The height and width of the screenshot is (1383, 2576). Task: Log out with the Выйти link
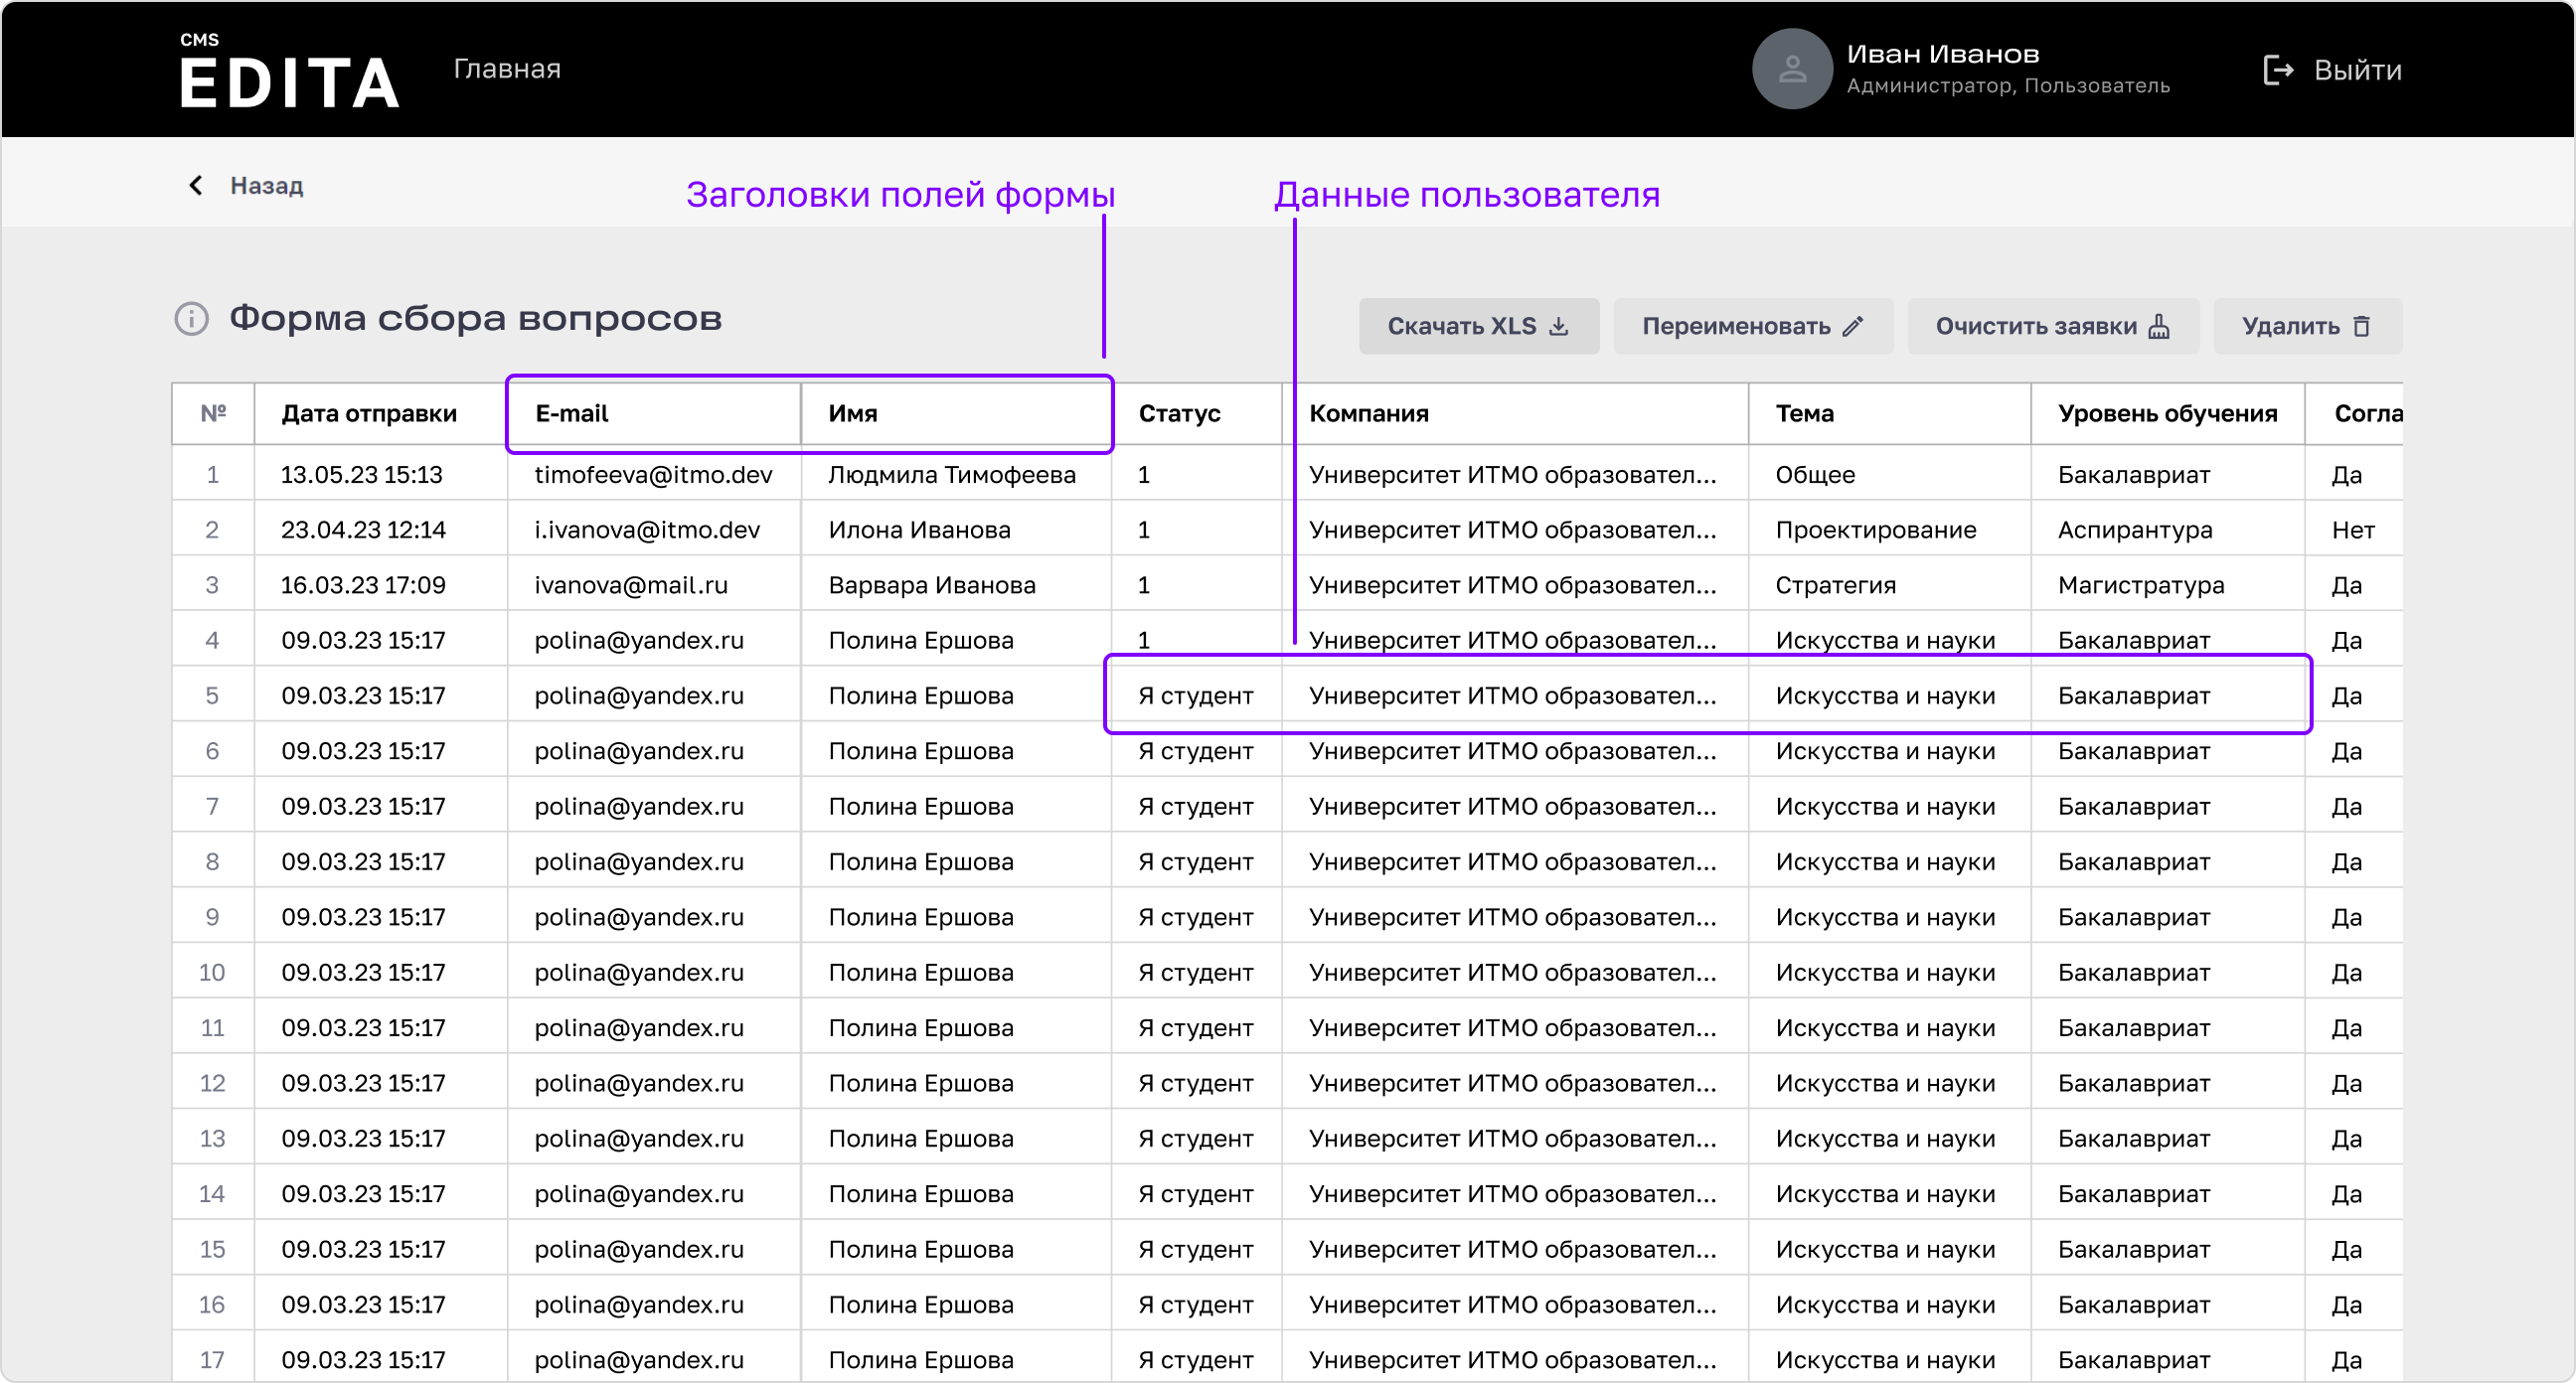[2357, 70]
